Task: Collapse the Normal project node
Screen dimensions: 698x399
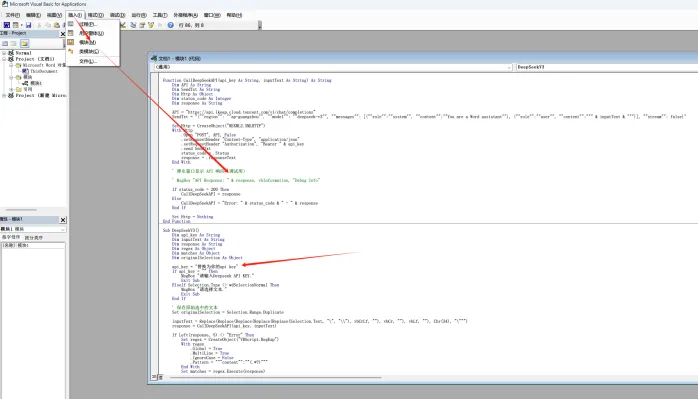Action: click(4, 53)
